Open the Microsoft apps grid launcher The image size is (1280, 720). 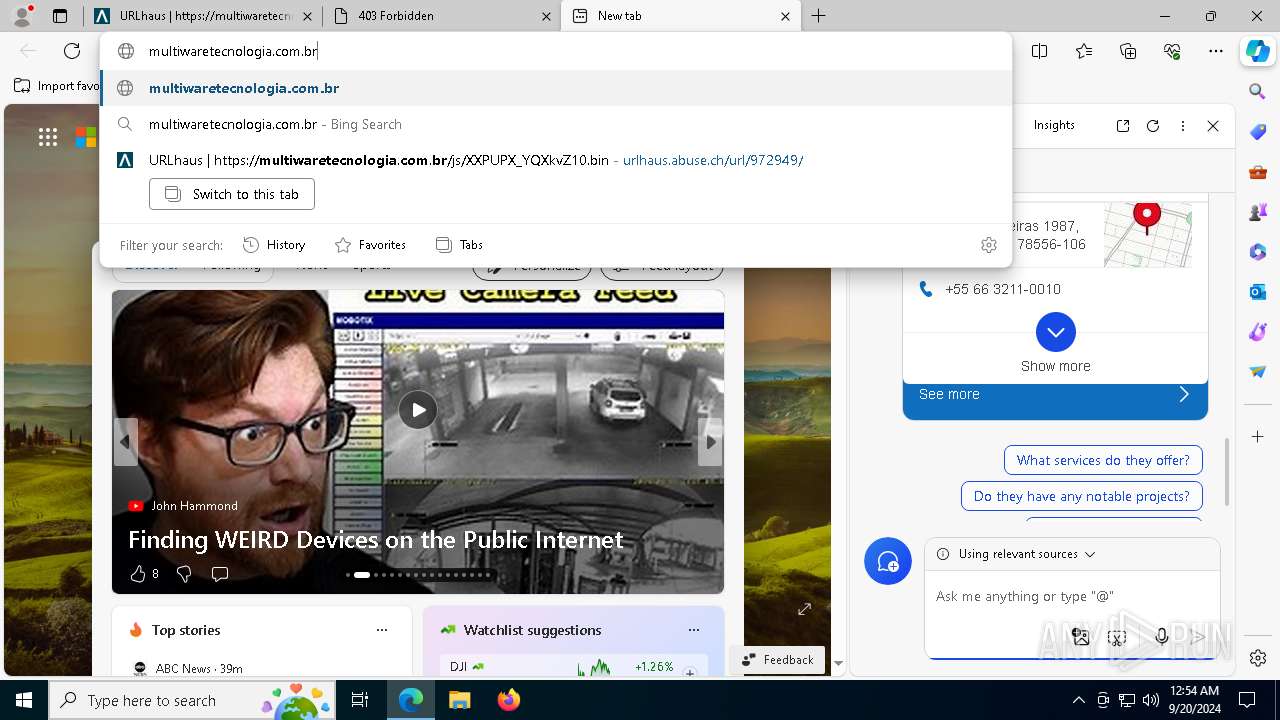click(x=48, y=138)
